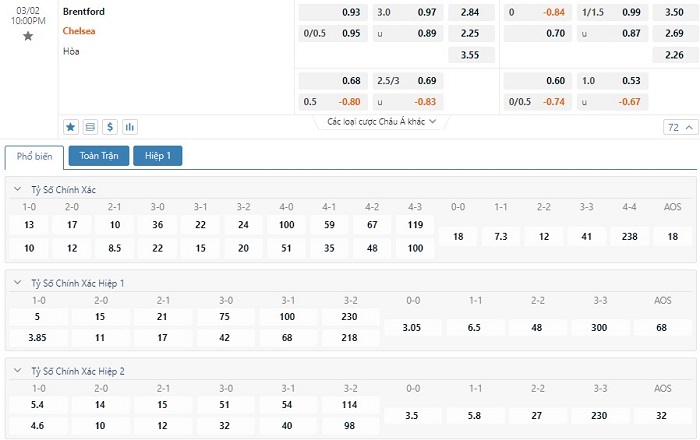Open the scoreboard list icon
Viewport: 700px width, 440px height.
(x=91, y=127)
